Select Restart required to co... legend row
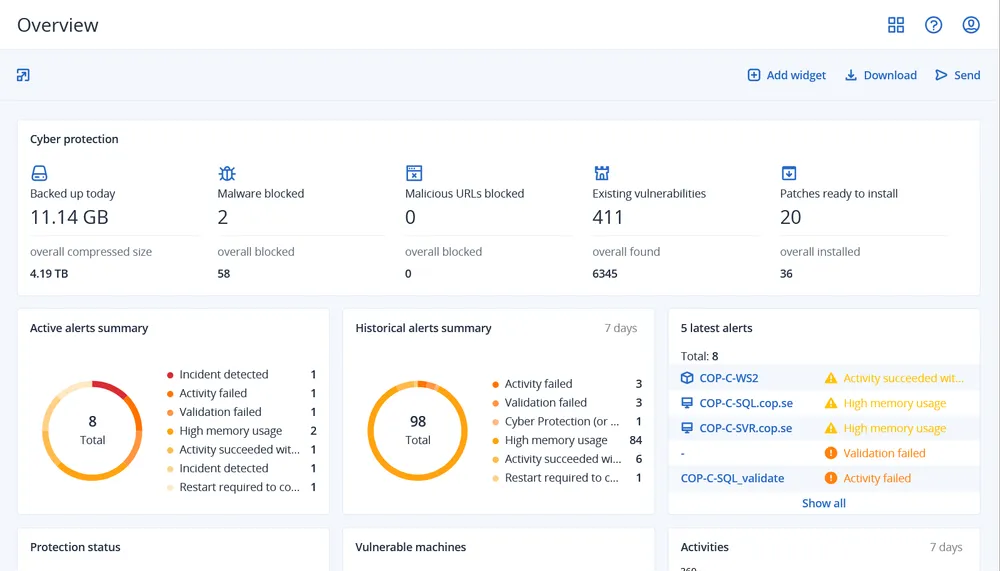The height and width of the screenshot is (572, 1000). tap(242, 487)
